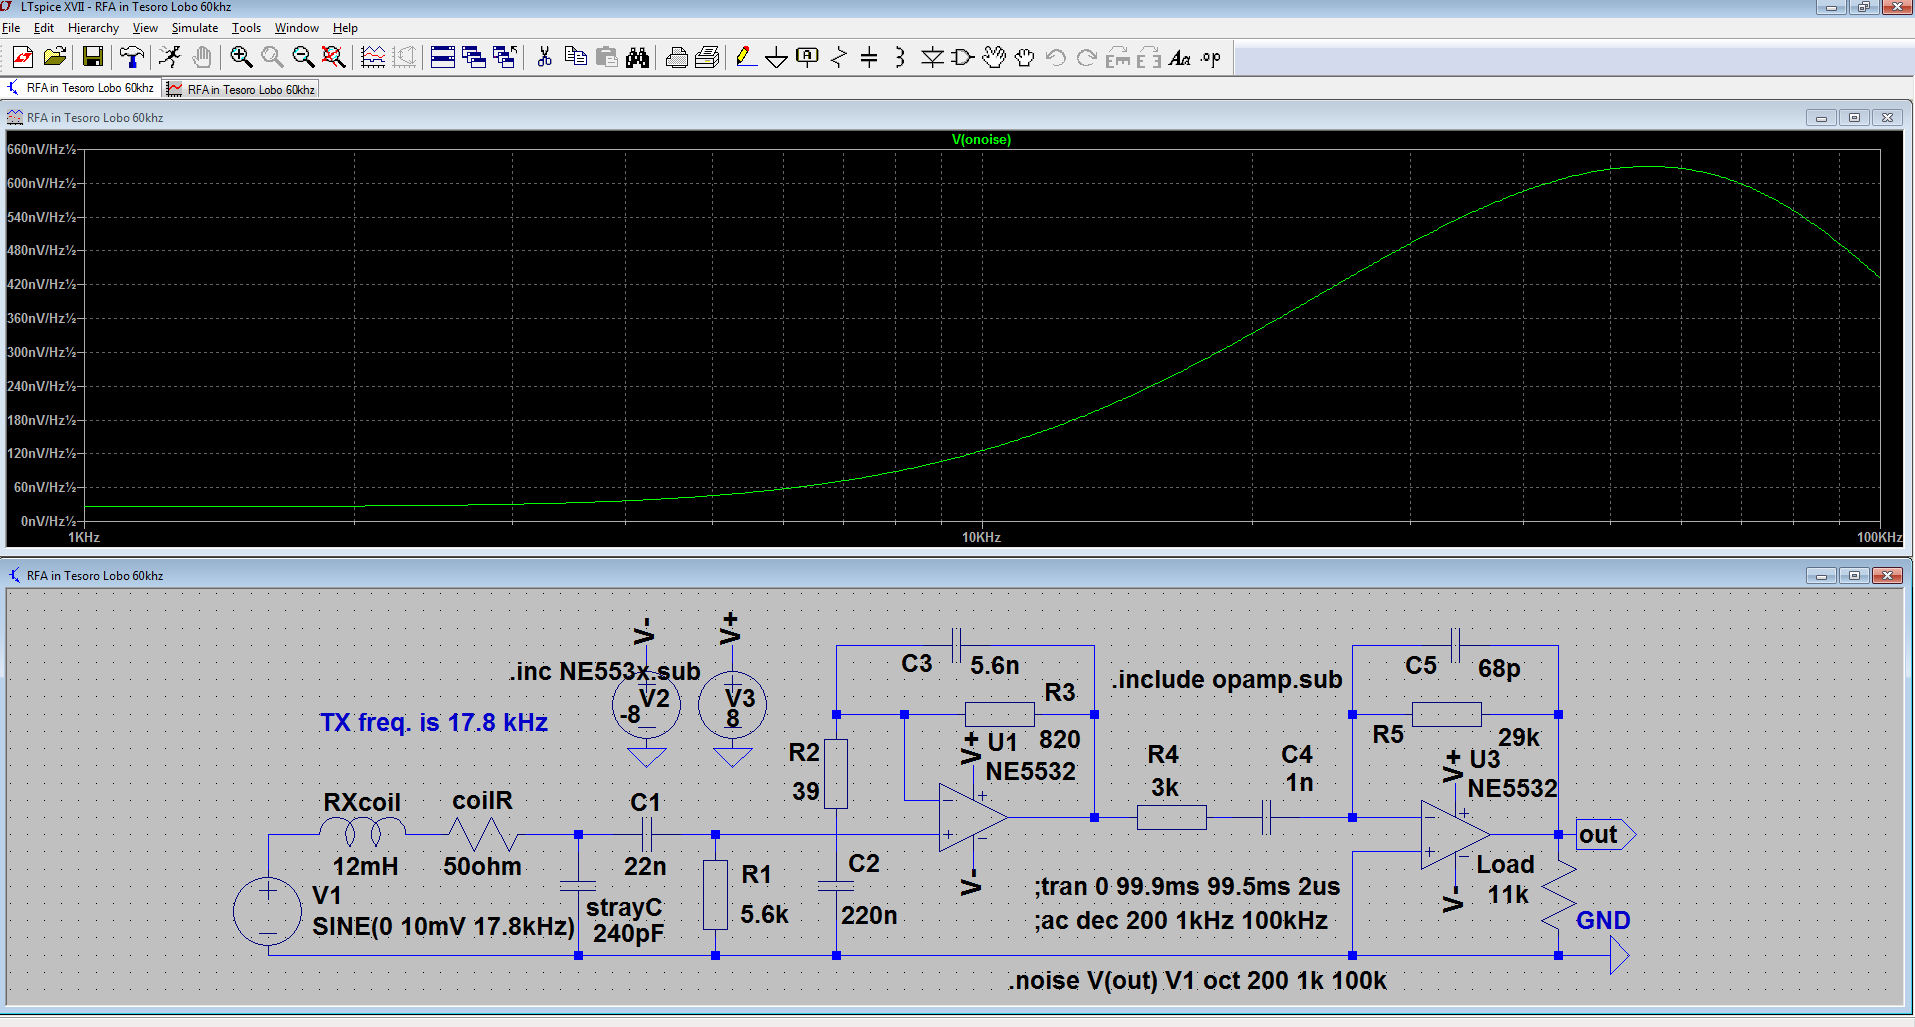1915x1027 pixels.
Task: Click the Zoom In magnifier
Action: [240, 57]
